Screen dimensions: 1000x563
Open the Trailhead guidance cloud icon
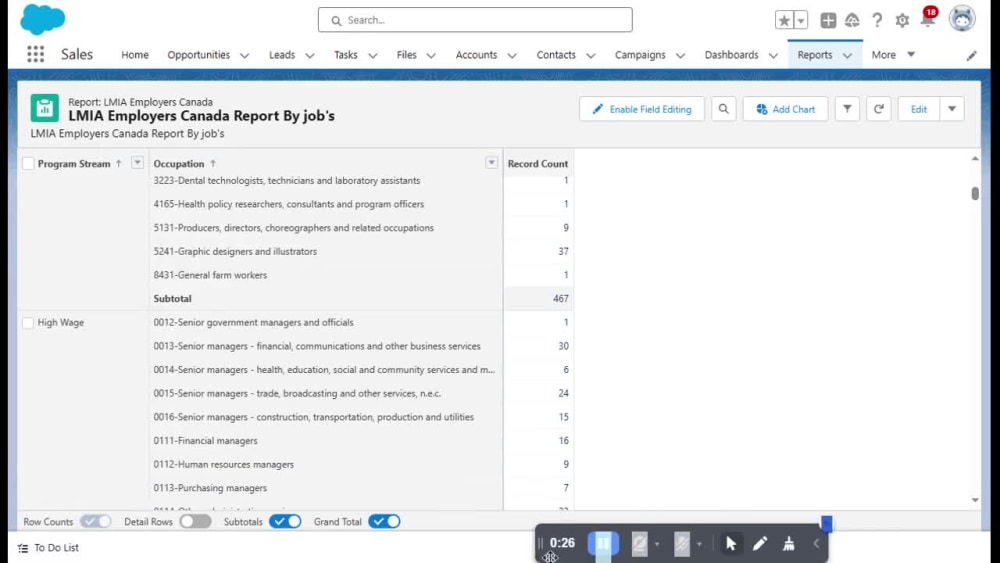[852, 20]
